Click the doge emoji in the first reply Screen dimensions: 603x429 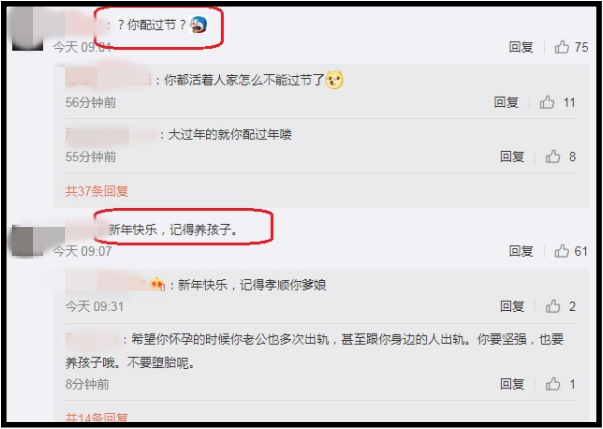(x=334, y=80)
